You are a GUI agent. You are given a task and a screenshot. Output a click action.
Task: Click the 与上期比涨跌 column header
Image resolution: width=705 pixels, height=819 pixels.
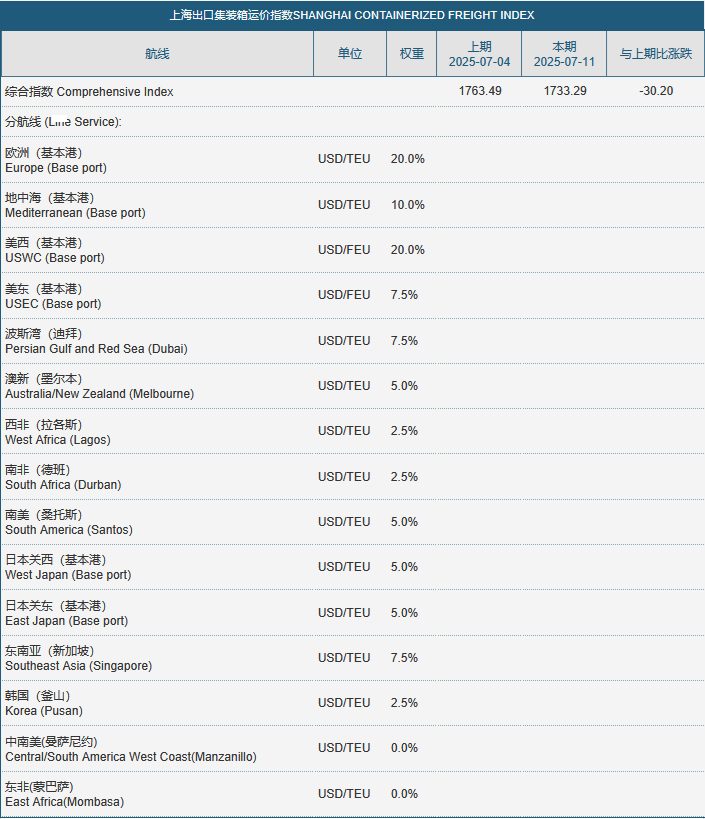[x=656, y=54]
